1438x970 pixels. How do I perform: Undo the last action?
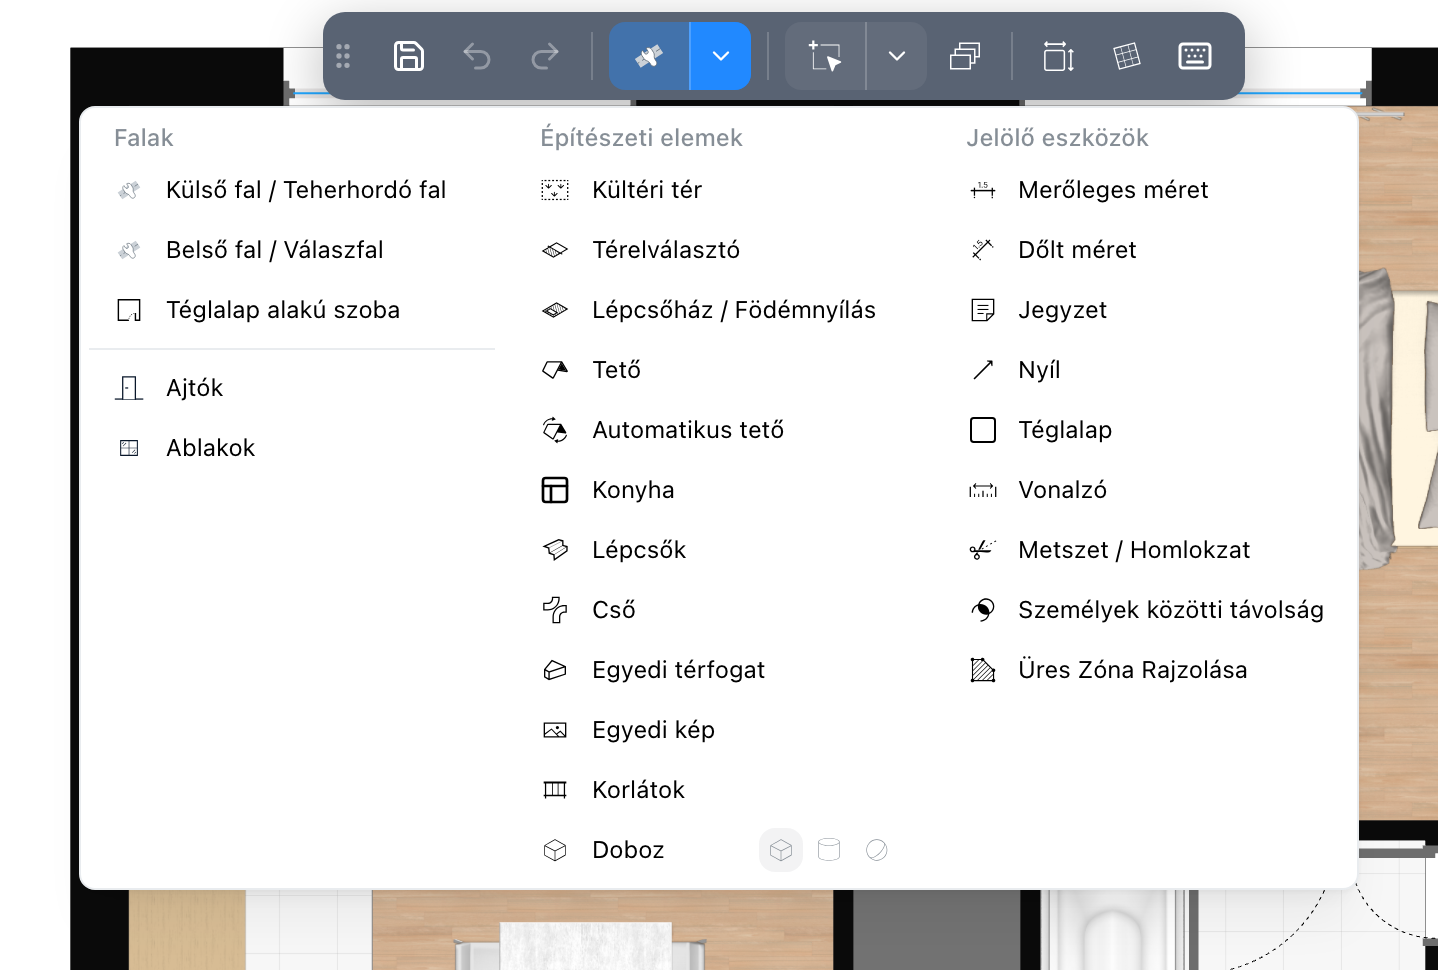click(477, 56)
